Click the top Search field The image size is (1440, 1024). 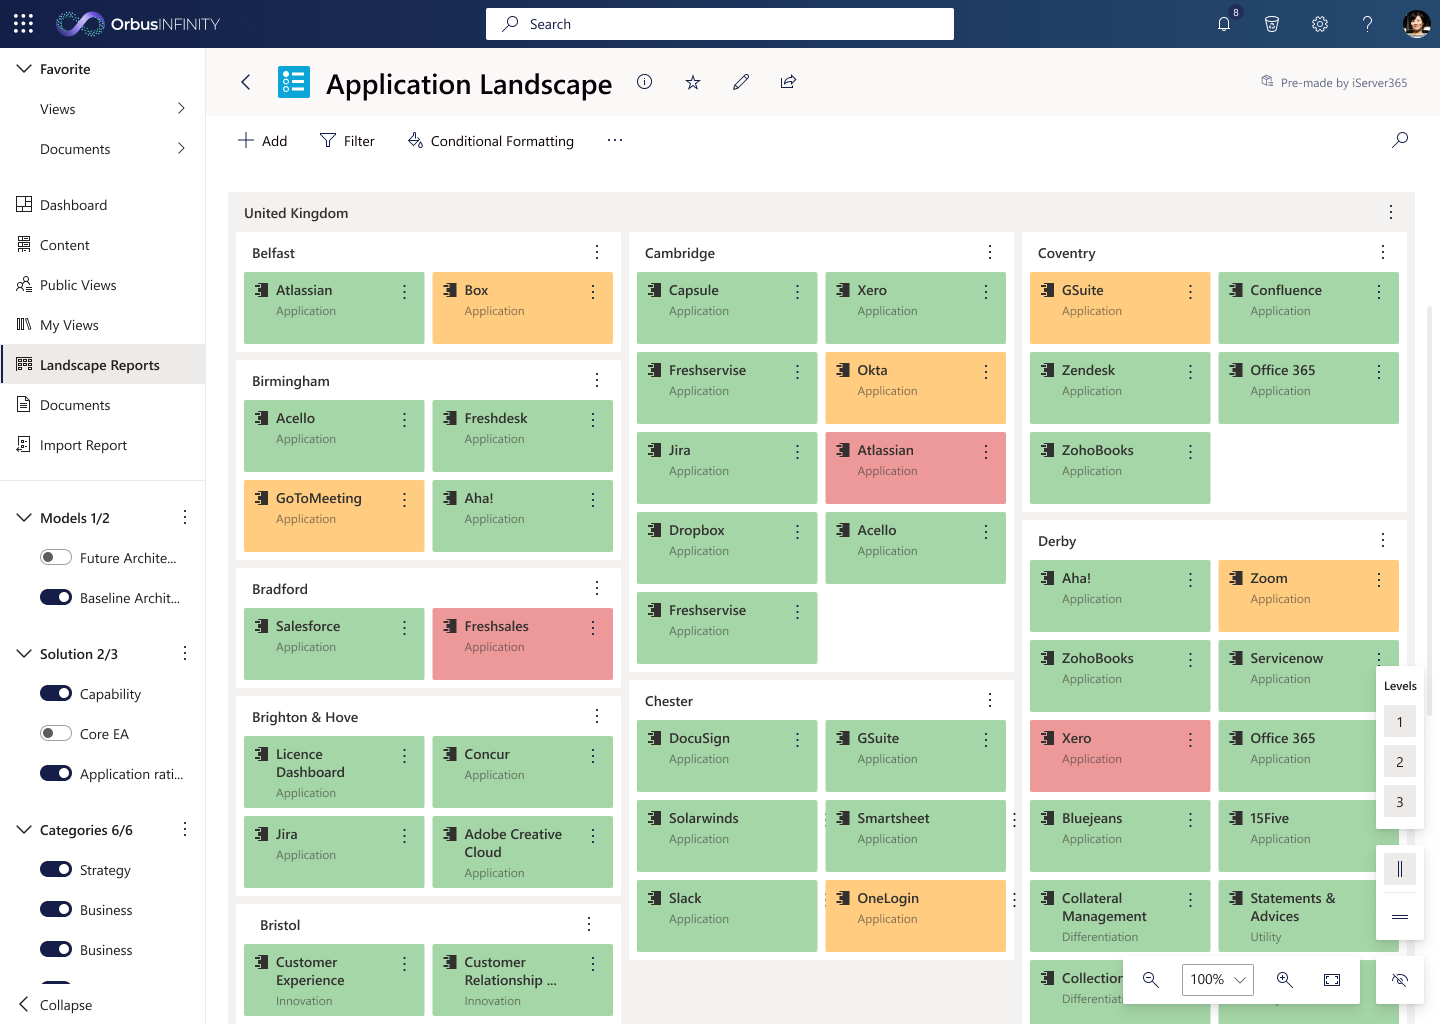point(720,24)
